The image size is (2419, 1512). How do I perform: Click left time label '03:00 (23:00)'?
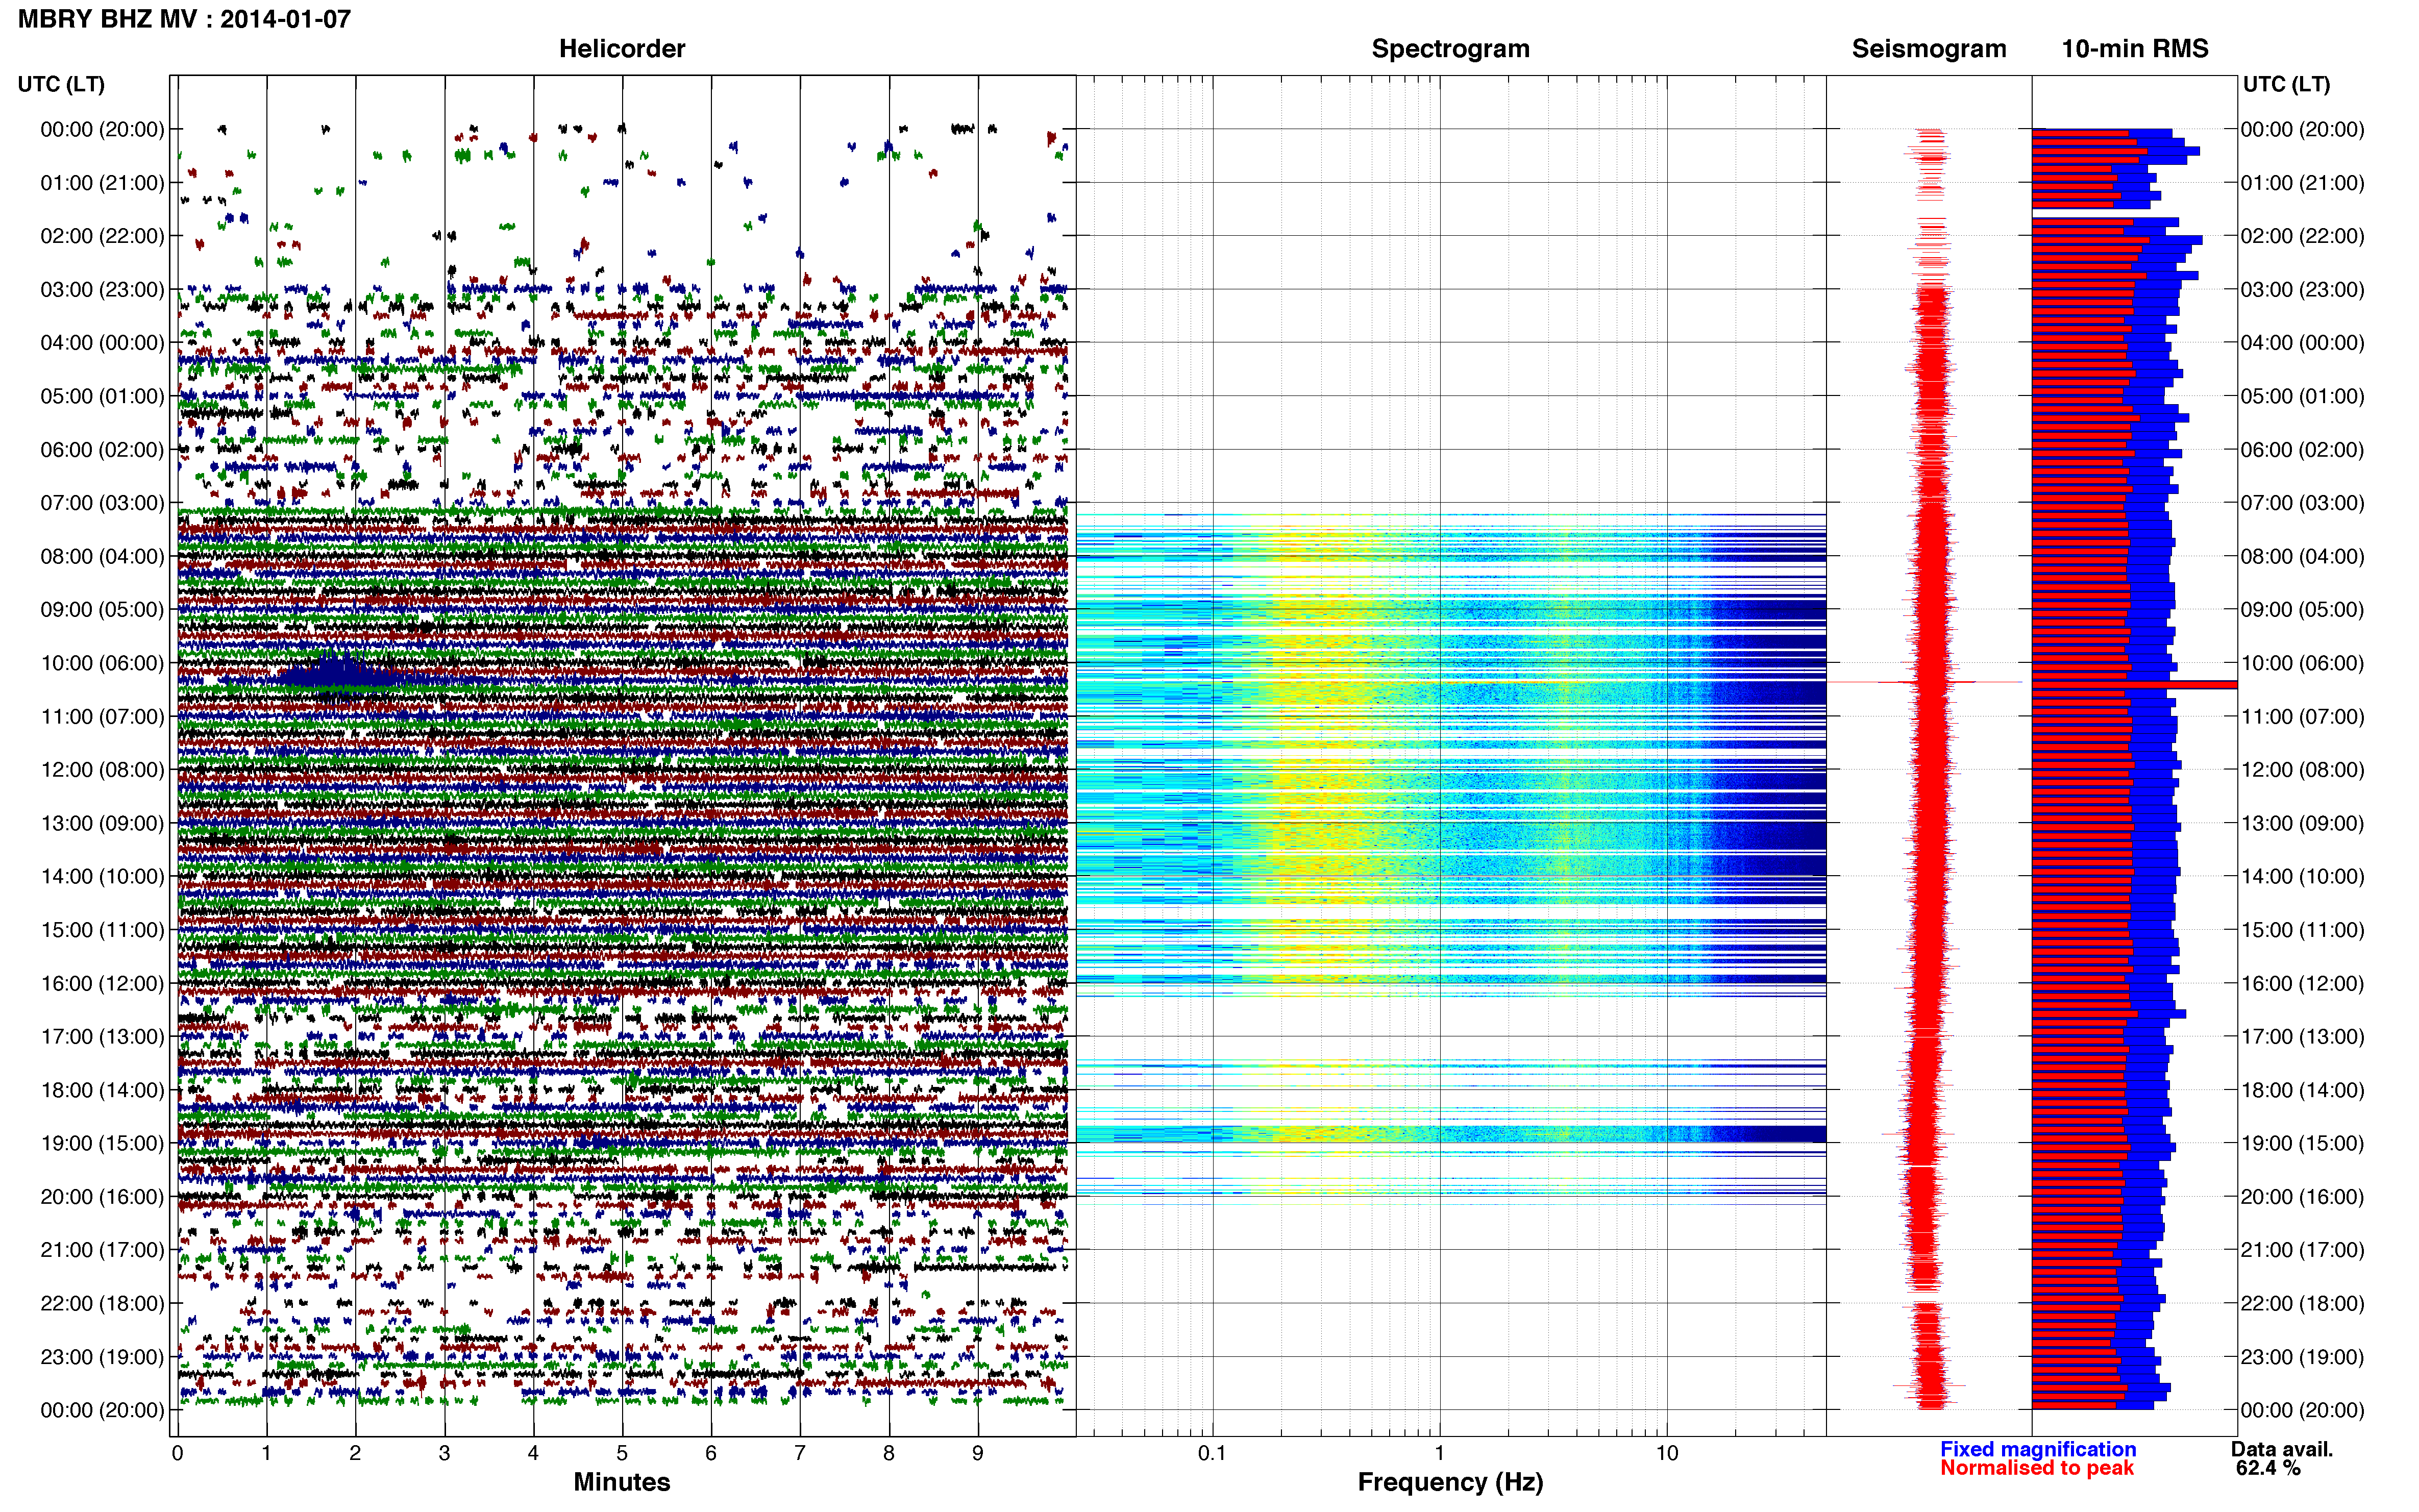point(102,289)
